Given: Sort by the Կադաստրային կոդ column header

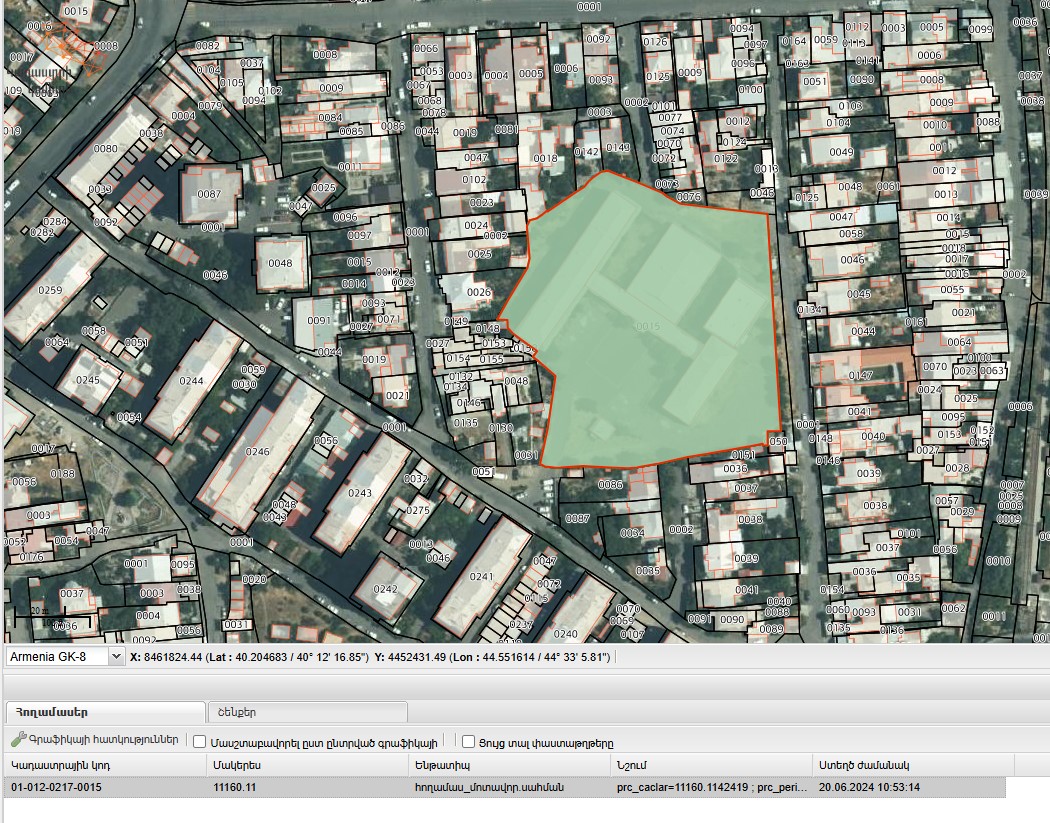Looking at the screenshot, I should coord(104,765).
